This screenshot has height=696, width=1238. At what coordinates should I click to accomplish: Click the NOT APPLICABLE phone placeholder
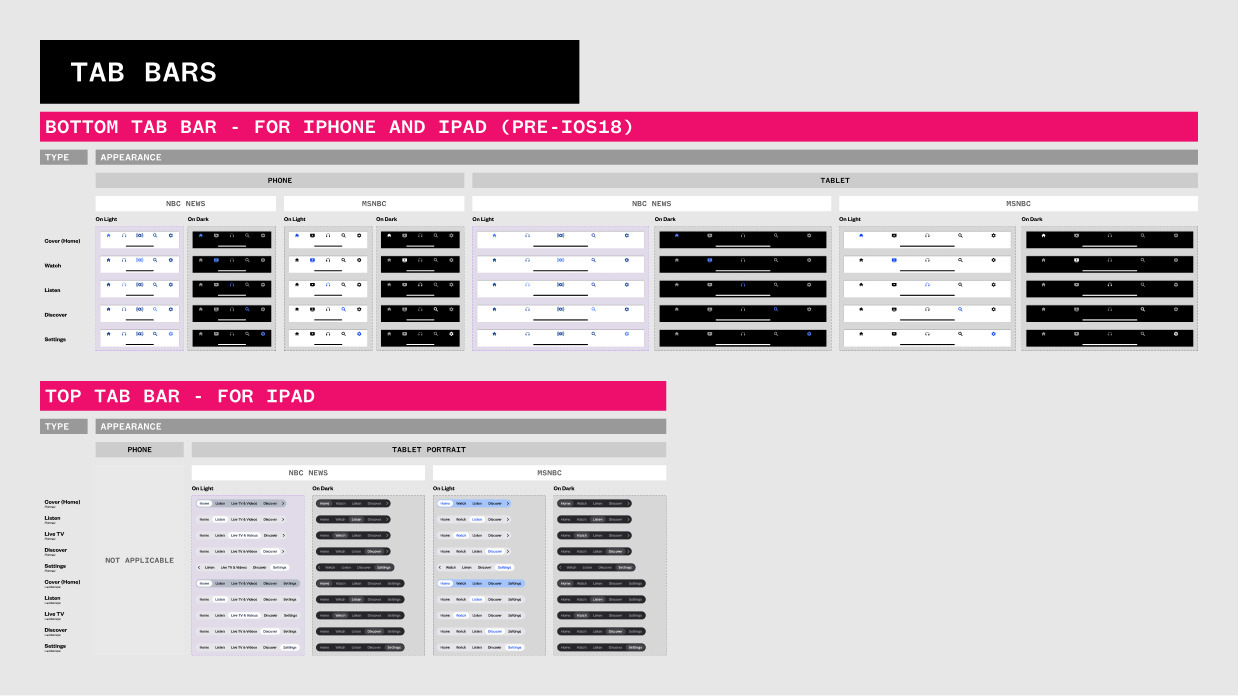coord(139,560)
